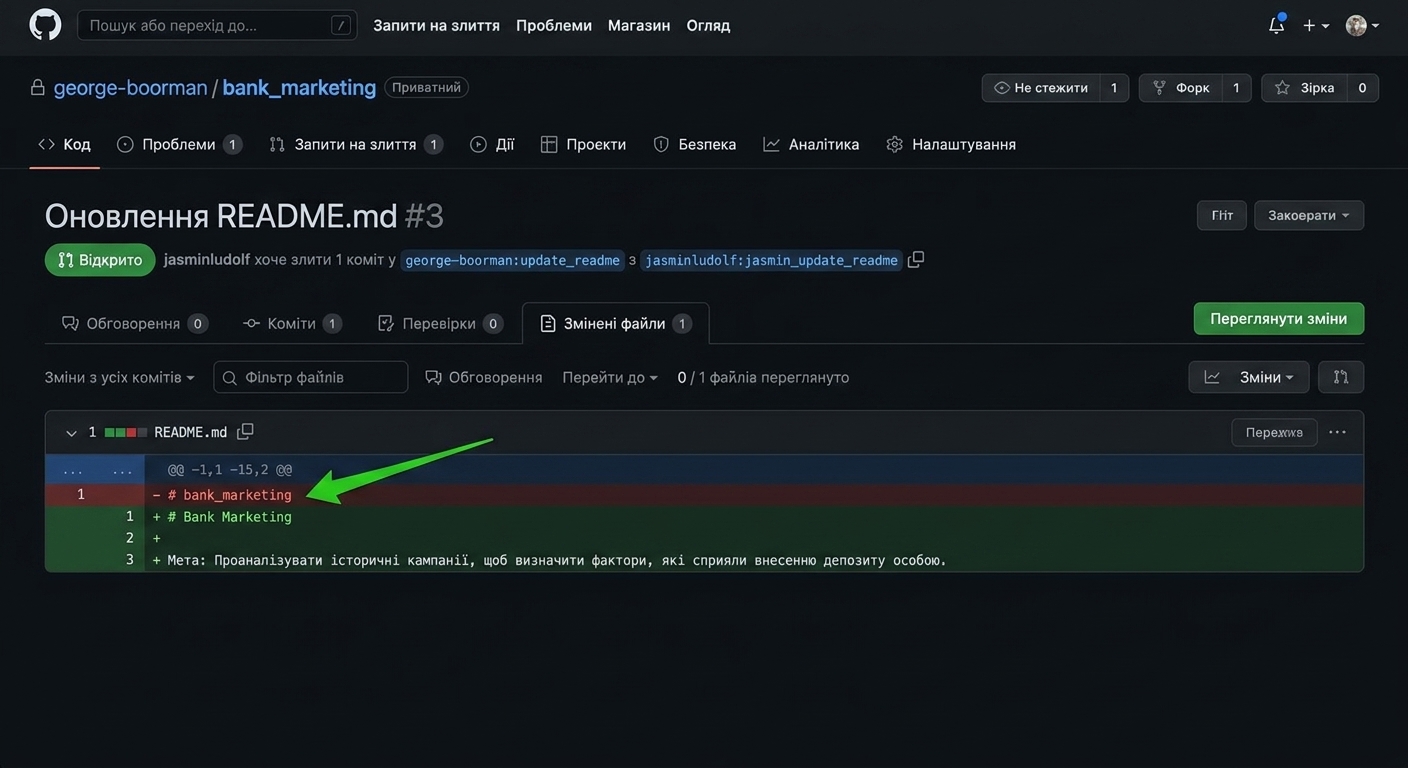Open the jasminludolf:jasmin_update_readme branch label

click(771, 260)
